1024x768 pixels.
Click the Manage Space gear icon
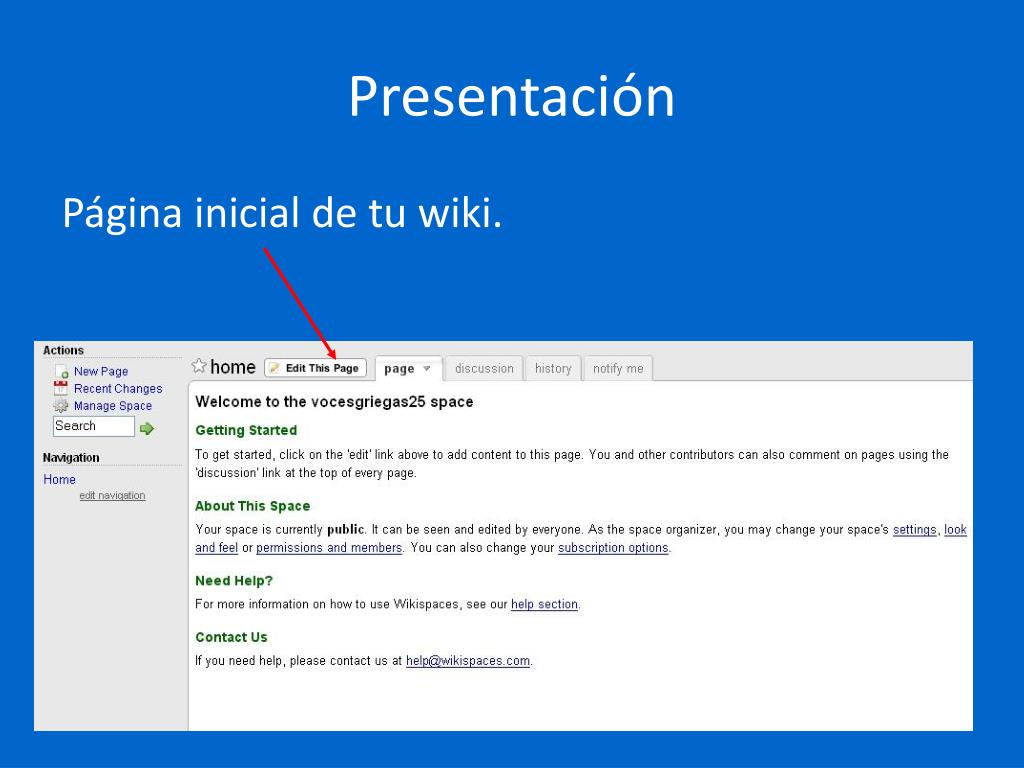(61, 406)
